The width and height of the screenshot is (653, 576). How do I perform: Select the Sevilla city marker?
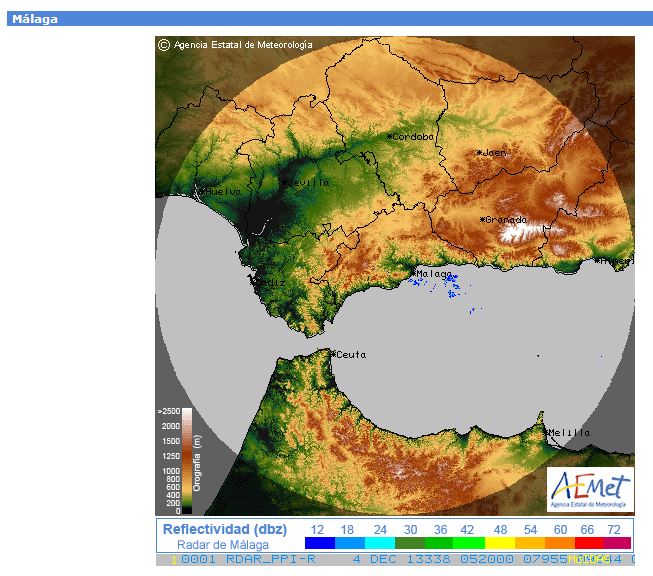(285, 183)
